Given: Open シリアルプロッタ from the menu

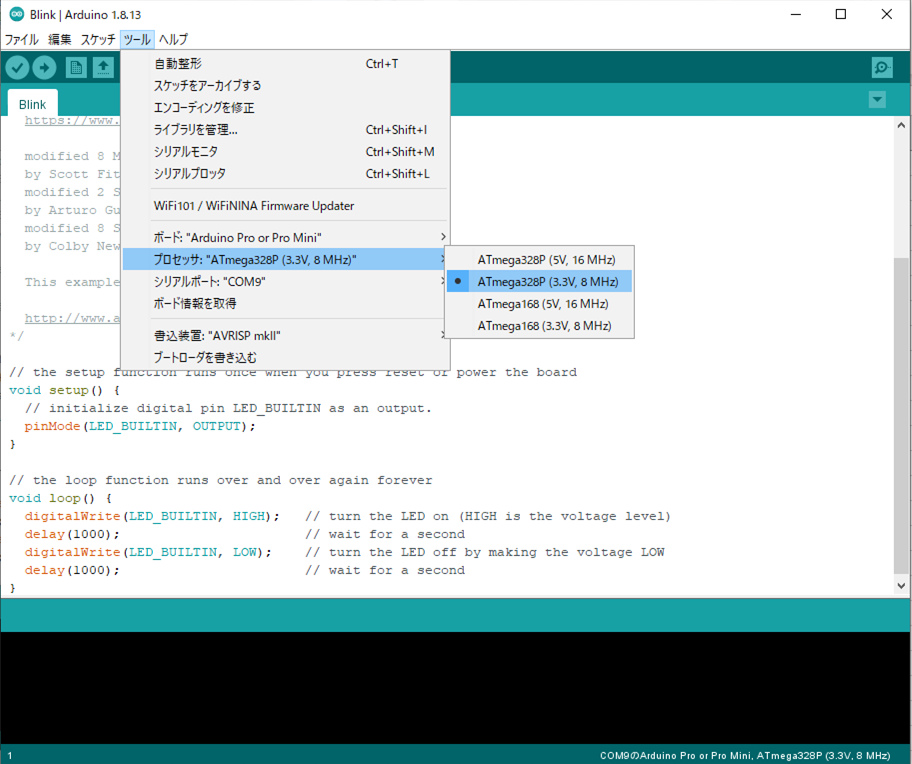Looking at the screenshot, I should pos(285,173).
